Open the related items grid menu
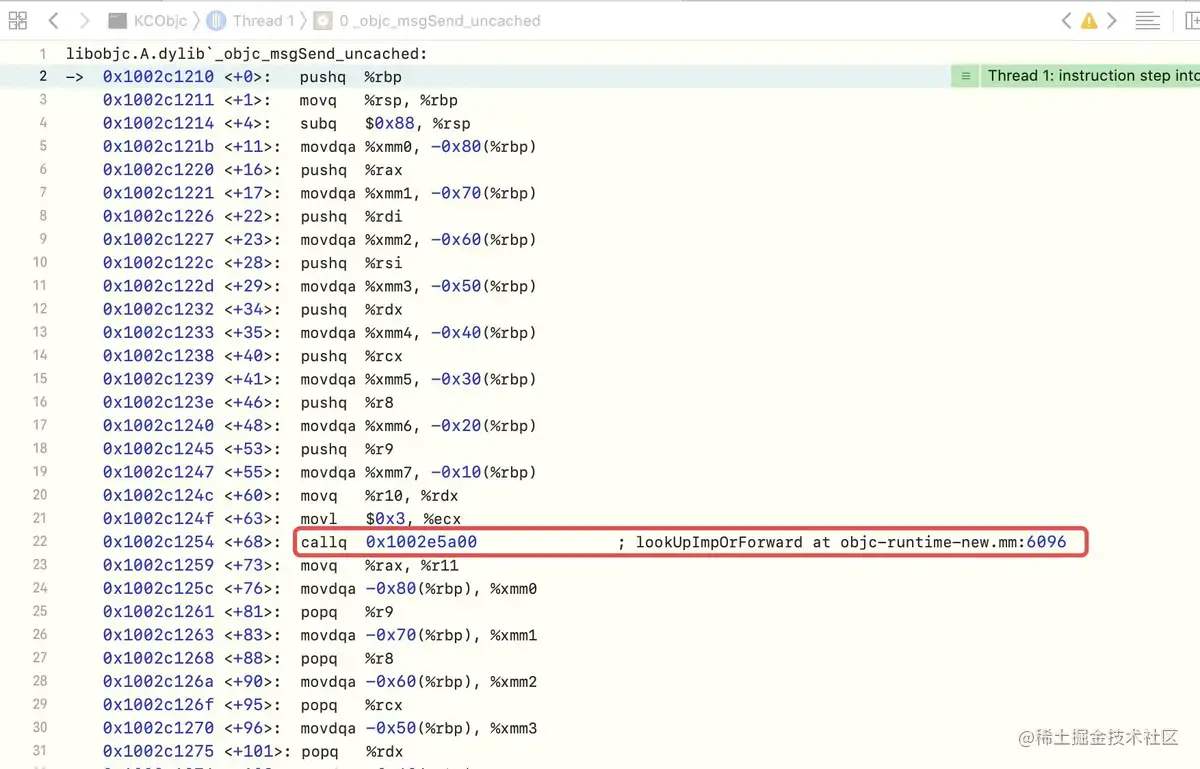This screenshot has height=769, width=1200. [x=17, y=20]
